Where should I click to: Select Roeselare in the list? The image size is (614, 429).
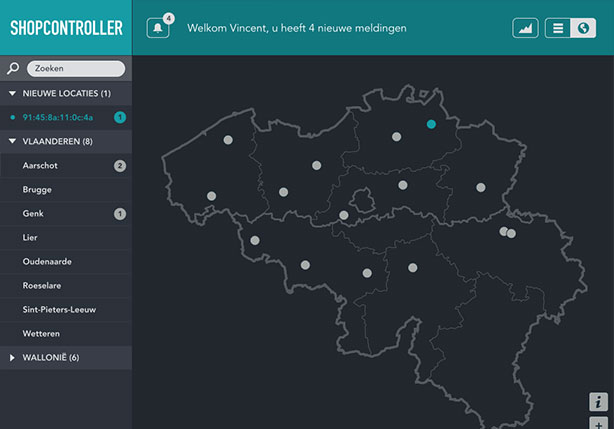click(x=66, y=286)
